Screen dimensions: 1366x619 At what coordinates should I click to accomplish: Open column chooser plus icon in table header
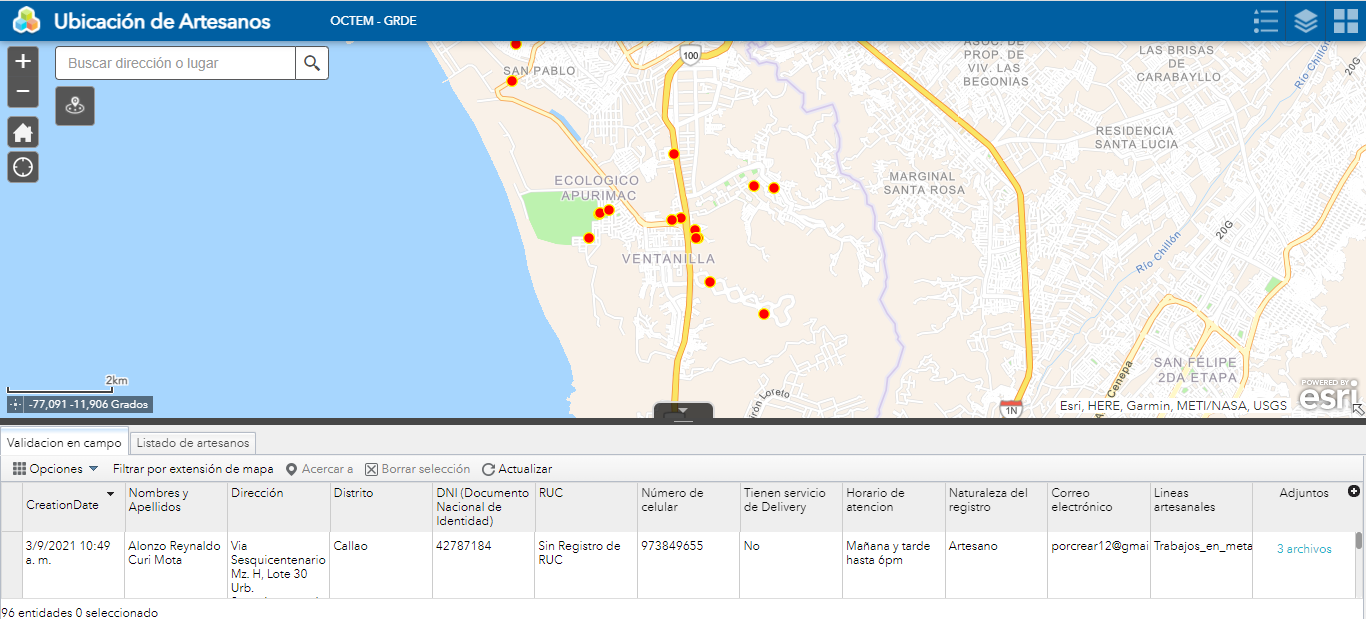click(x=1354, y=491)
